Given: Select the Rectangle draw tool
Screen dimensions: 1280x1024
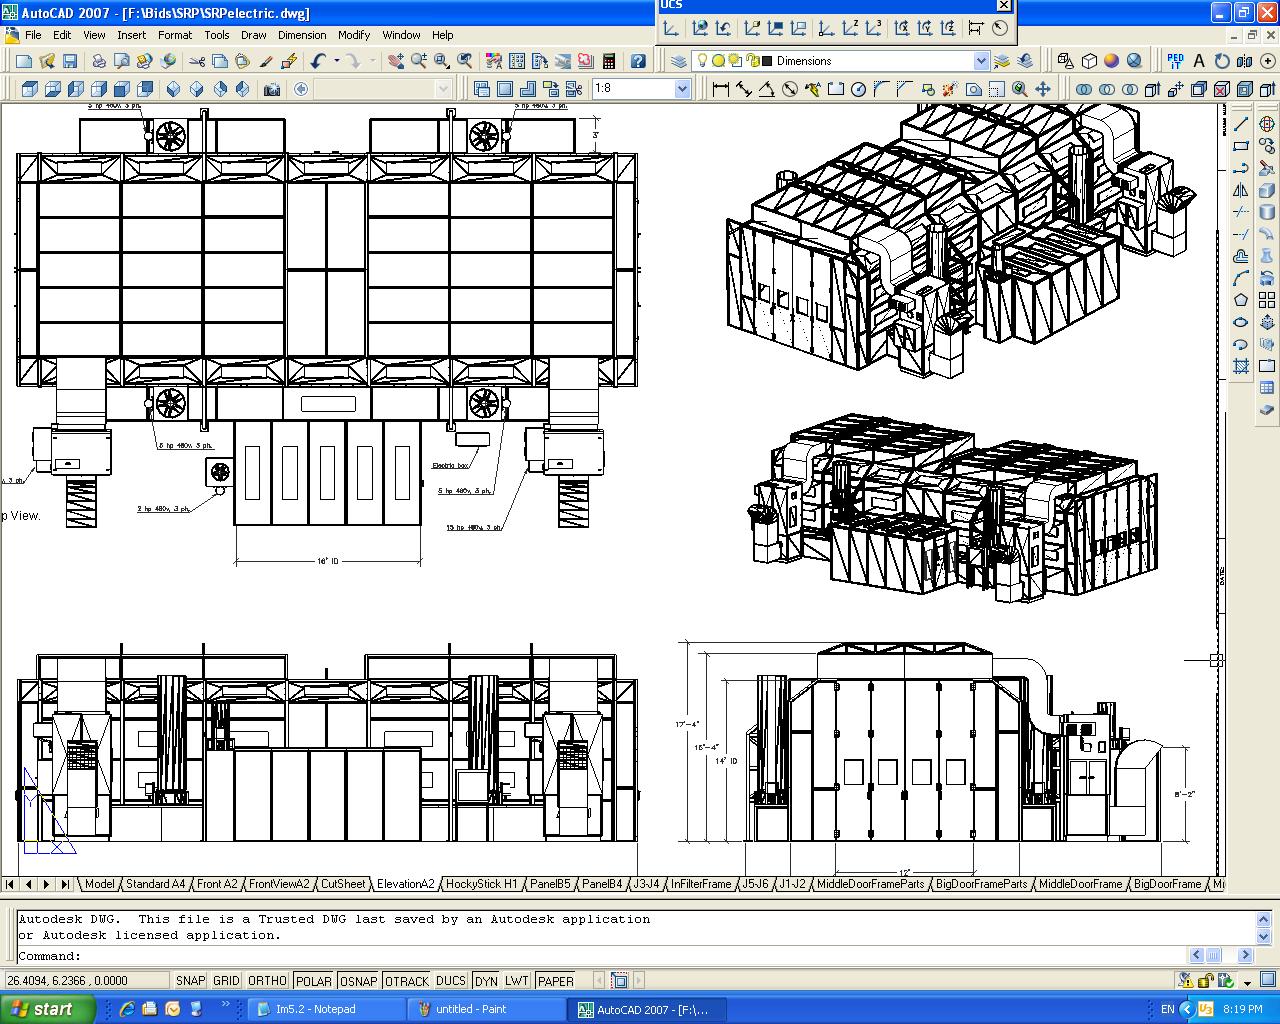Looking at the screenshot, I should [x=1241, y=146].
